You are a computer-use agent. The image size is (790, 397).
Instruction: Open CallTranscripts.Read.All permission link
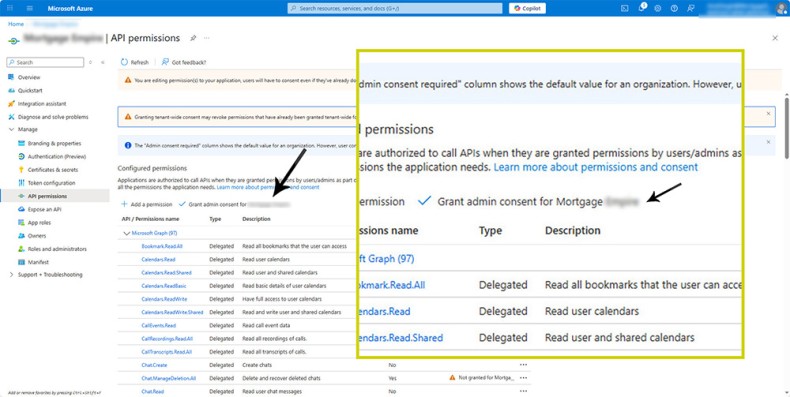(167, 352)
